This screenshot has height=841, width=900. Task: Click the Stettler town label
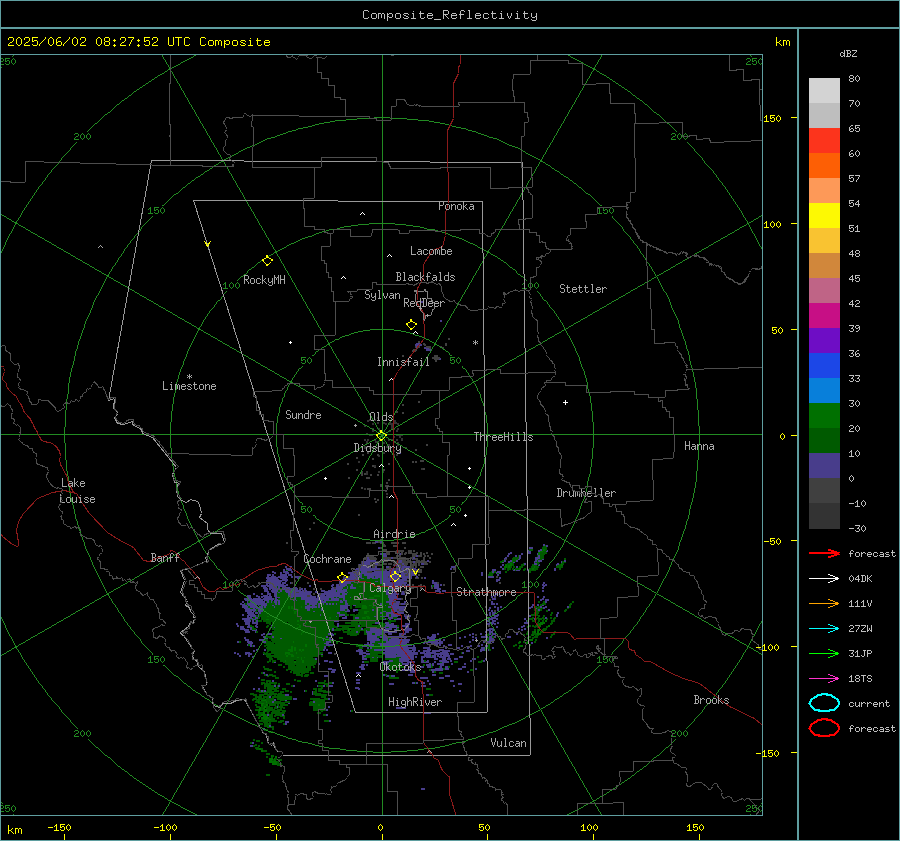coord(583,289)
